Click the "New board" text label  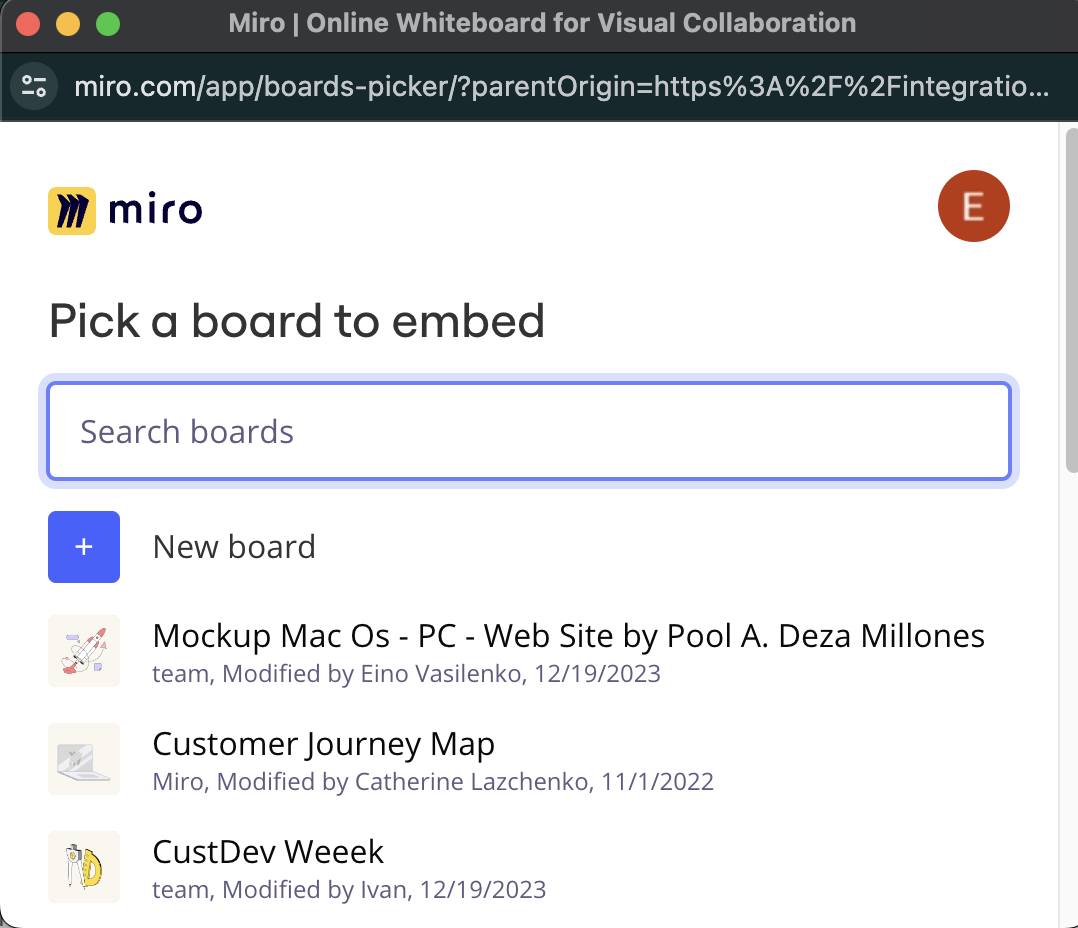coord(234,547)
